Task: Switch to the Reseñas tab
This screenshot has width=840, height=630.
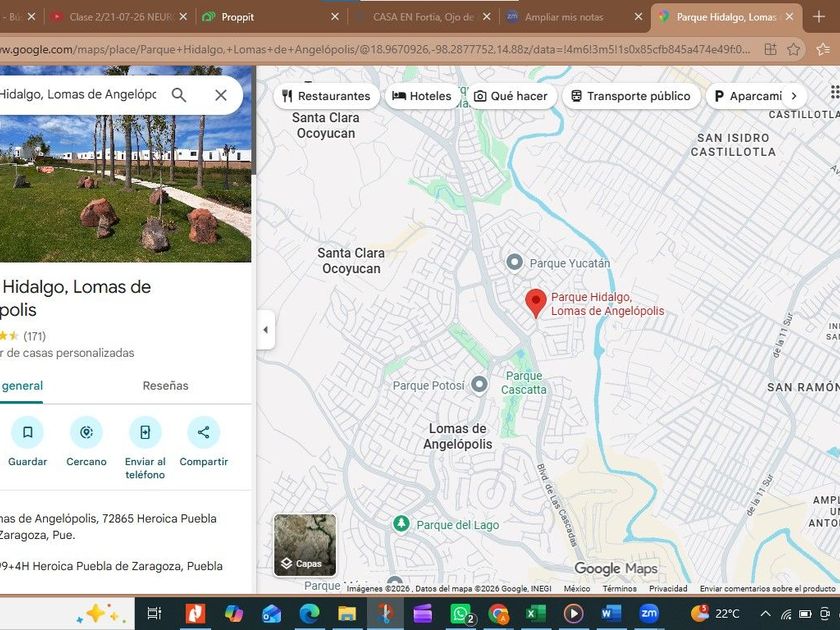Action: (165, 386)
